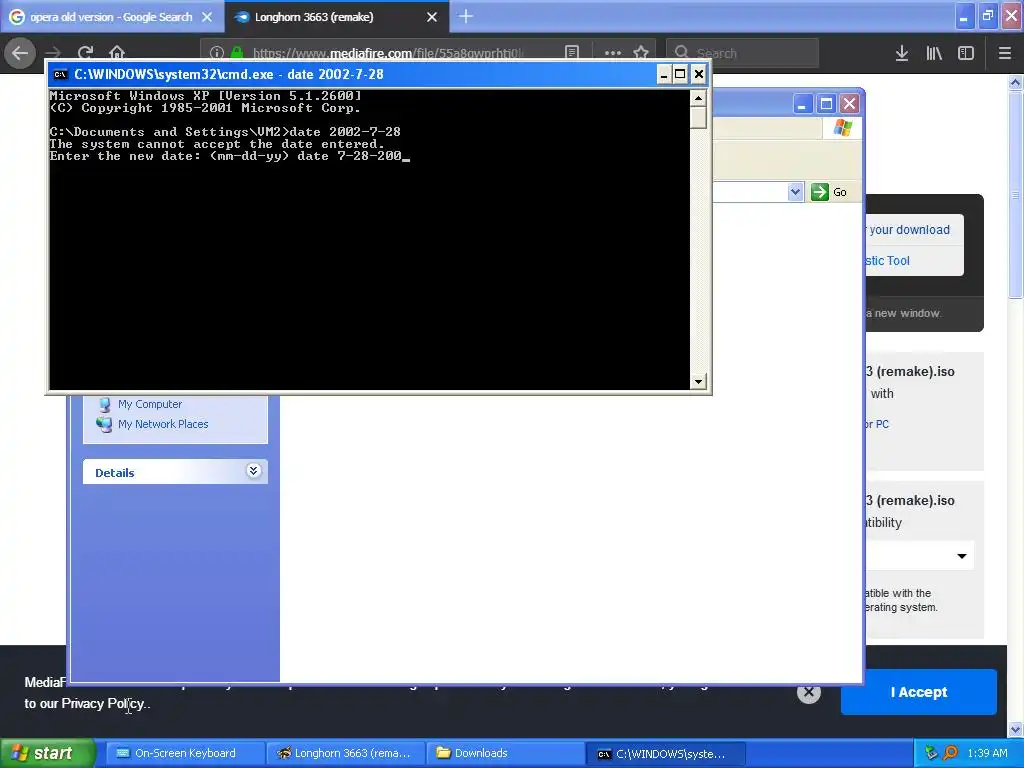Open Firefox home page icon
Viewport: 1024px width, 768px height.
(117, 53)
